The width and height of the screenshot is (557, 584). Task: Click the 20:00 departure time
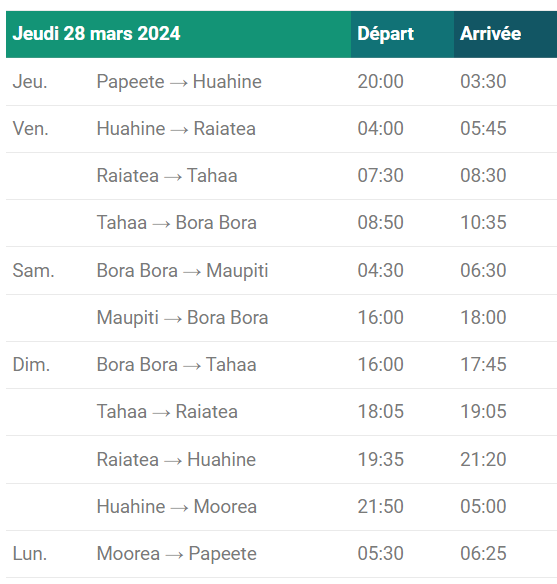click(381, 82)
